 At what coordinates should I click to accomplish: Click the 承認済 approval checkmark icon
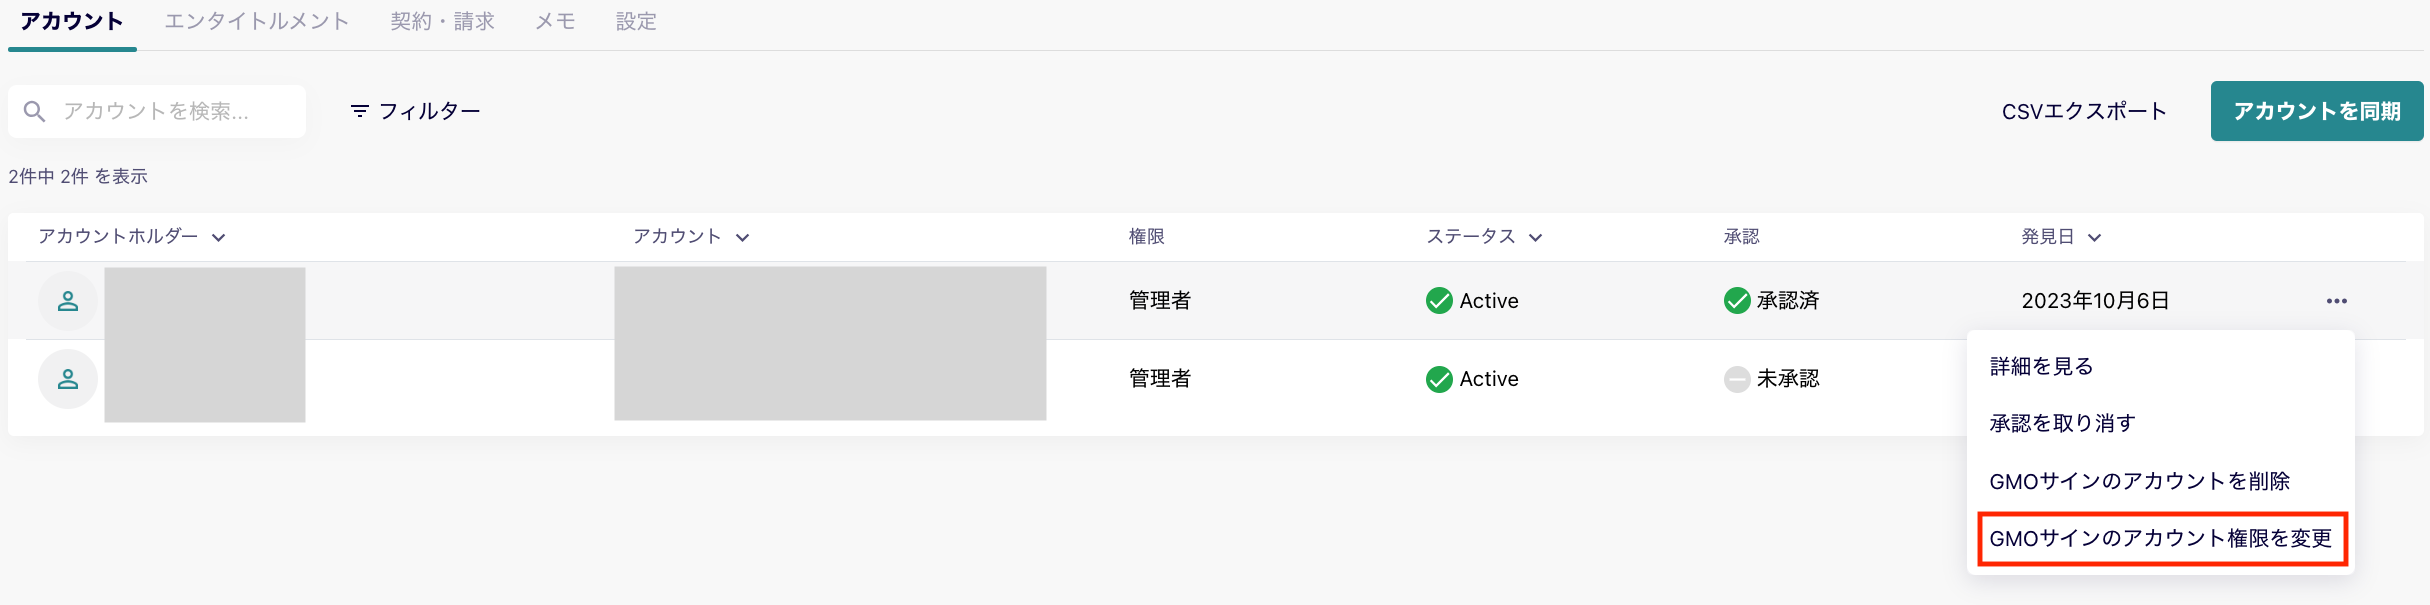point(1737,300)
